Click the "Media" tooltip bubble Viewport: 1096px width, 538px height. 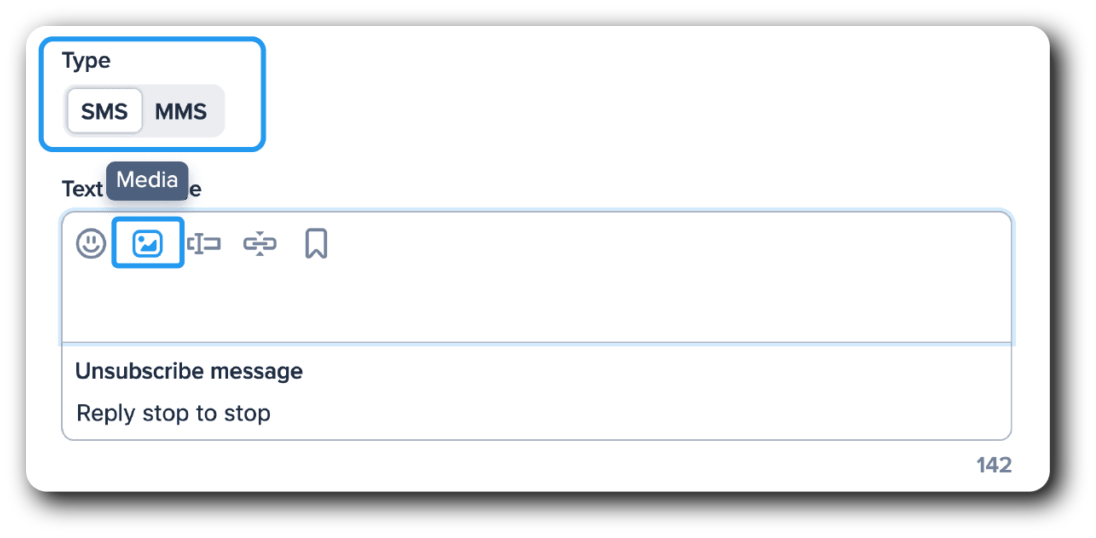(147, 181)
